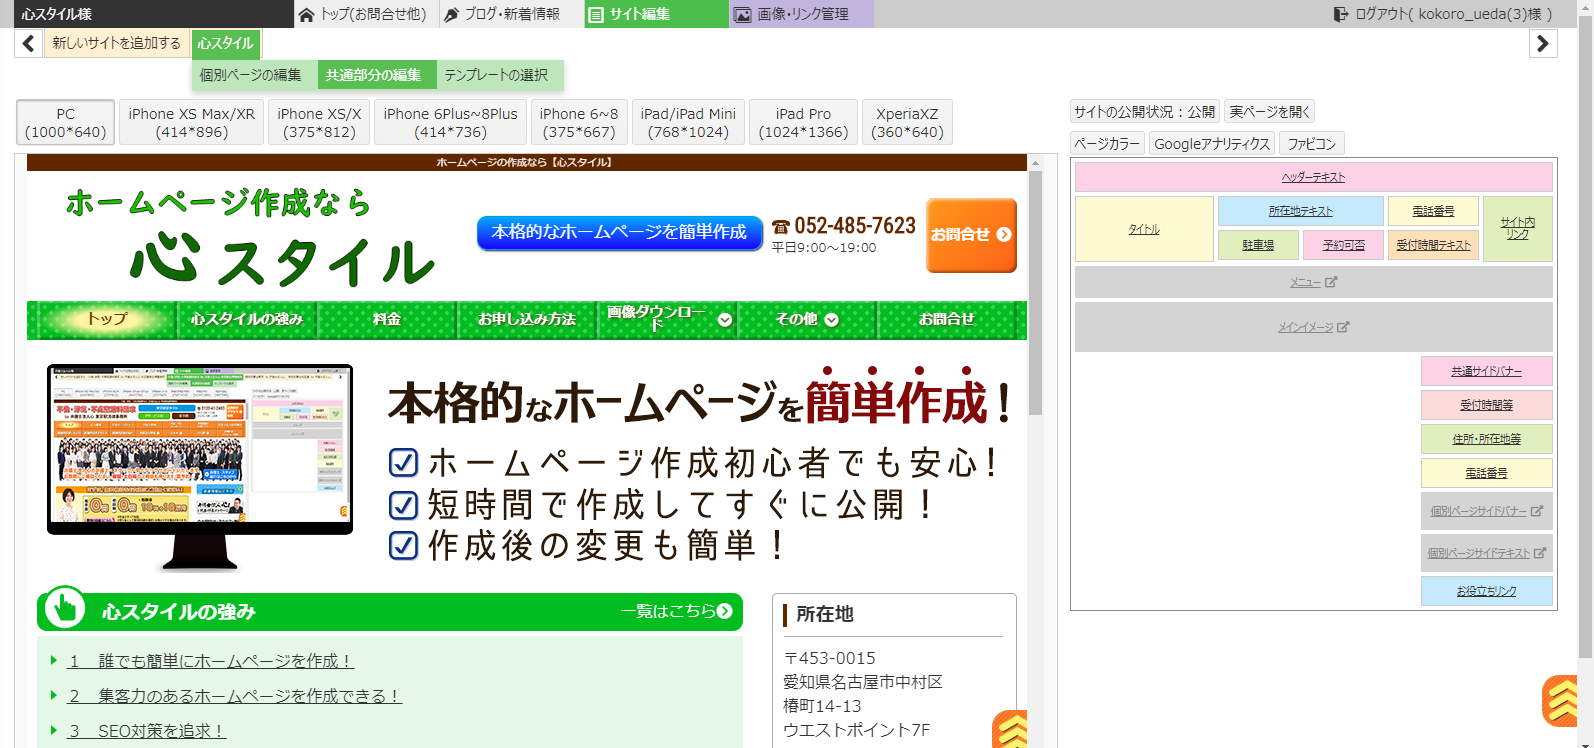Screen dimensions: 1594x748
Task: Click the arrow icon after 一覧はこちら
Action: pyautogui.click(x=725, y=611)
